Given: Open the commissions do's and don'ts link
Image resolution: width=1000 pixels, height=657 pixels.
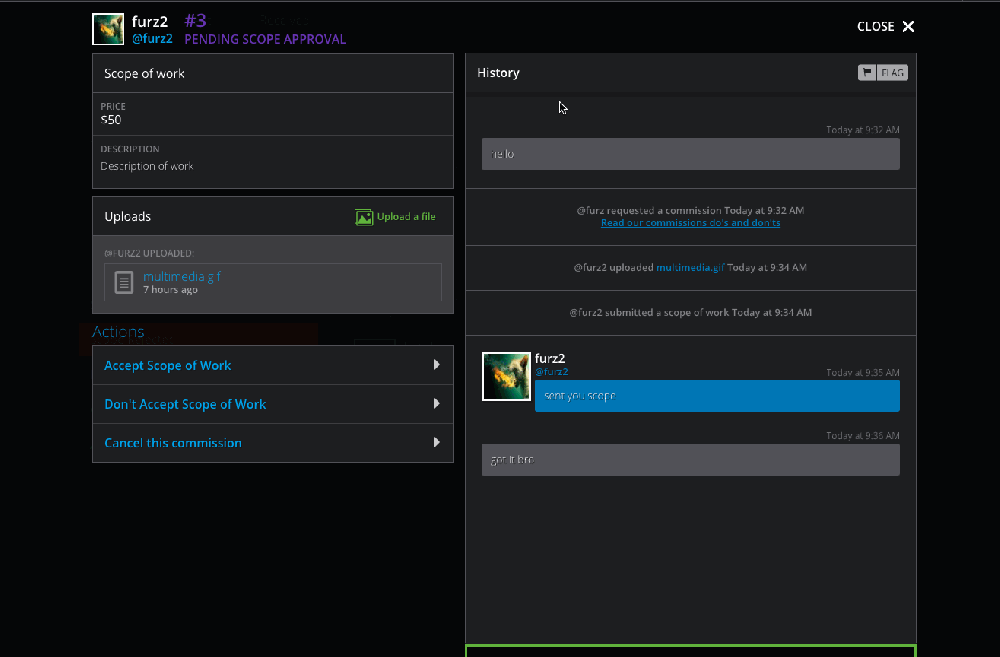Looking at the screenshot, I should click(x=690, y=223).
